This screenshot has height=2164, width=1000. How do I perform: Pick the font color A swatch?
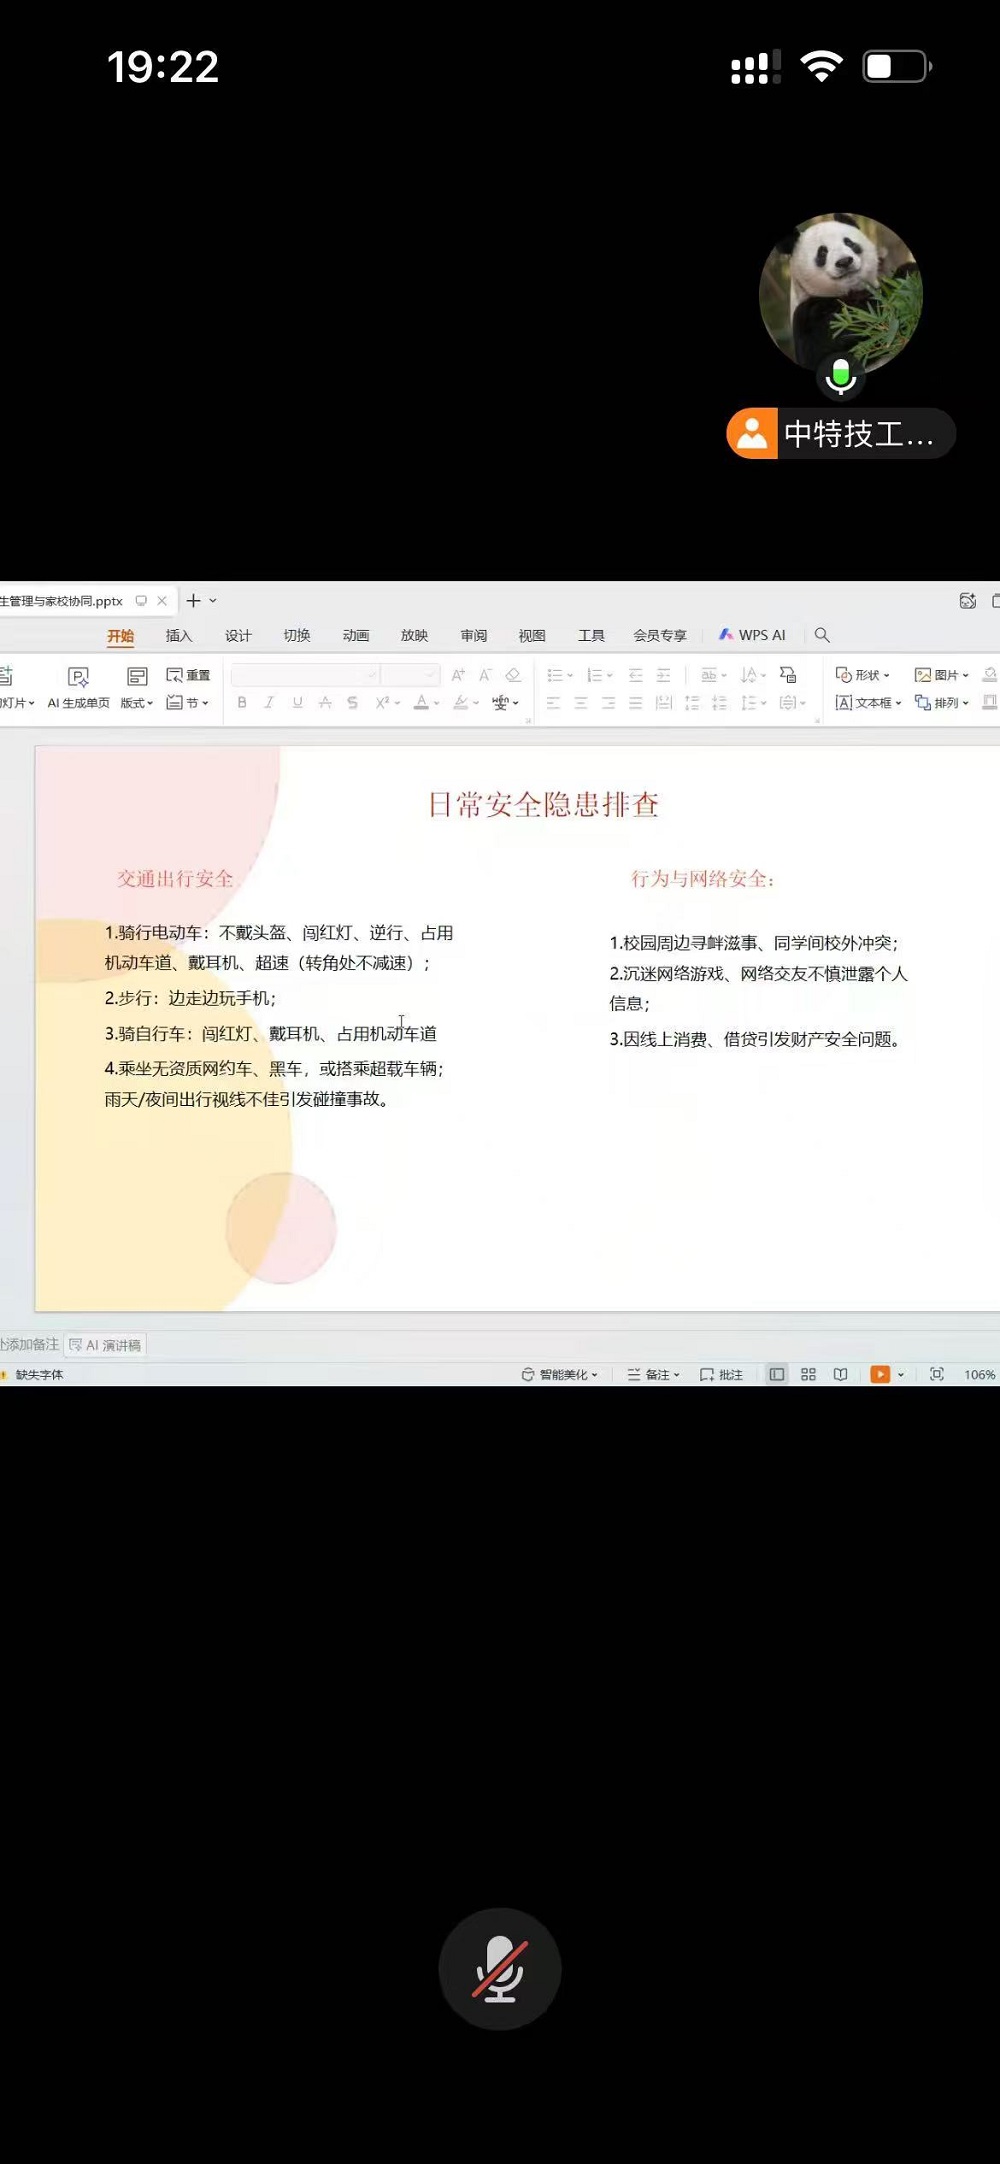426,703
